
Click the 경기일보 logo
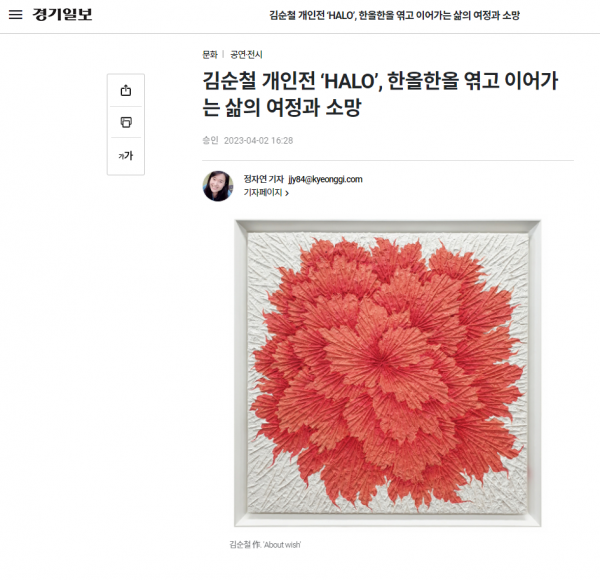click(x=62, y=15)
